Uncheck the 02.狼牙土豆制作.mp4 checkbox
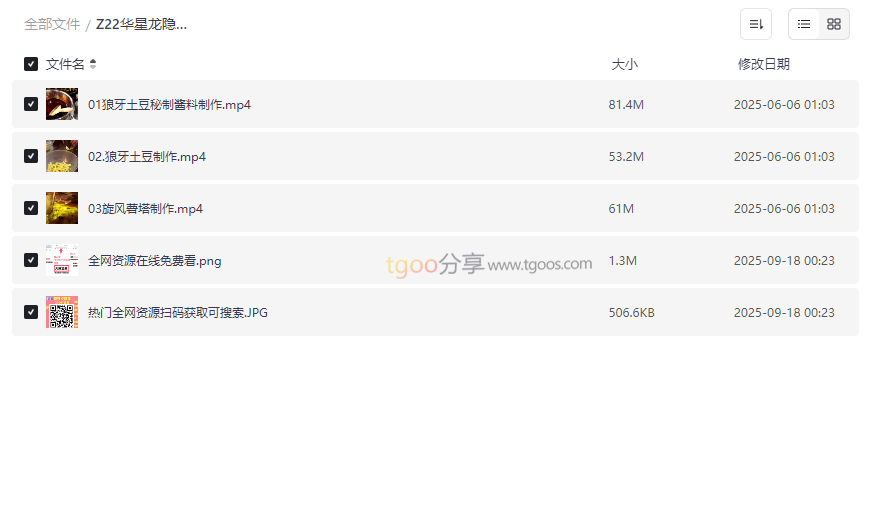 31,156
